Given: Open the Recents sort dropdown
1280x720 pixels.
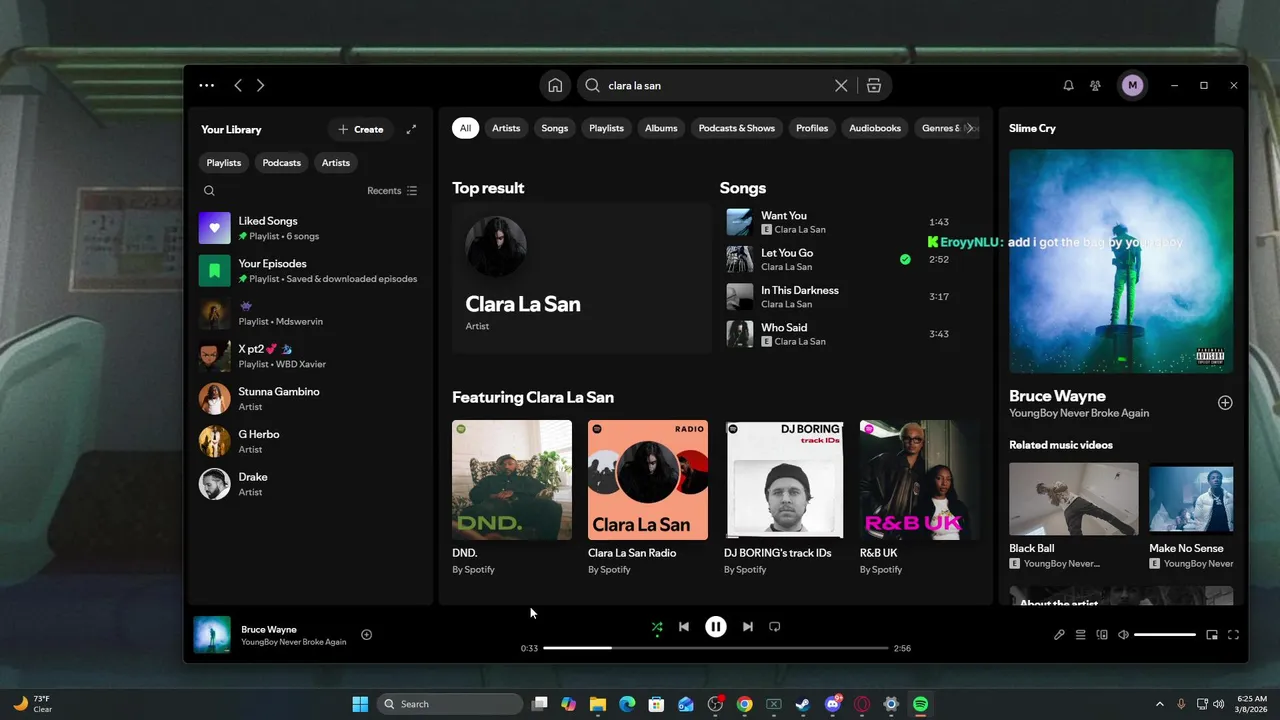Looking at the screenshot, I should (392, 191).
